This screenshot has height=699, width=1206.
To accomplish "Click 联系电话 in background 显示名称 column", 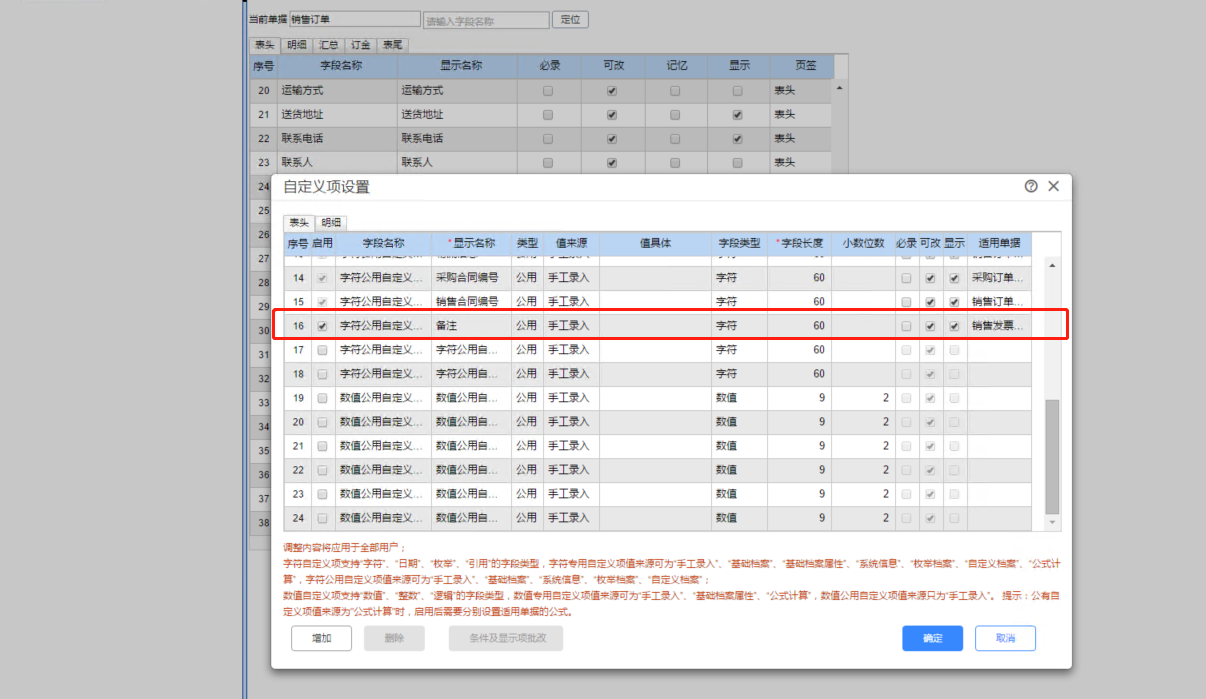I will pyautogui.click(x=457, y=139).
